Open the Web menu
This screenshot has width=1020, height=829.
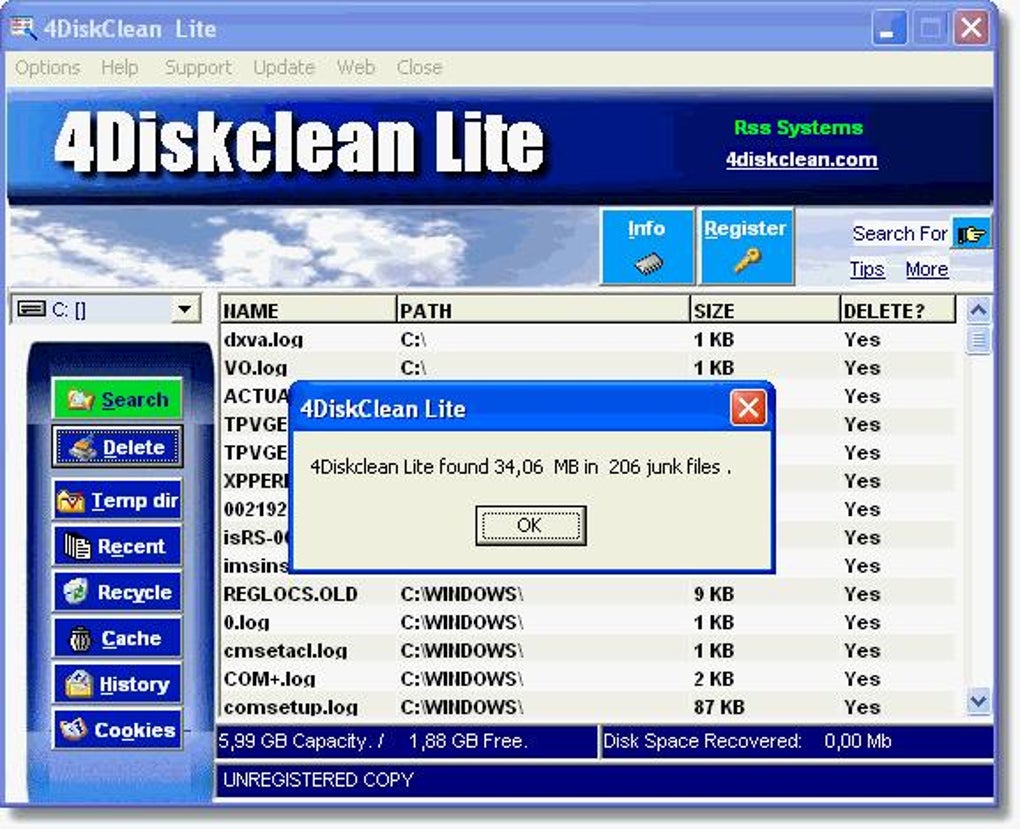[x=355, y=67]
